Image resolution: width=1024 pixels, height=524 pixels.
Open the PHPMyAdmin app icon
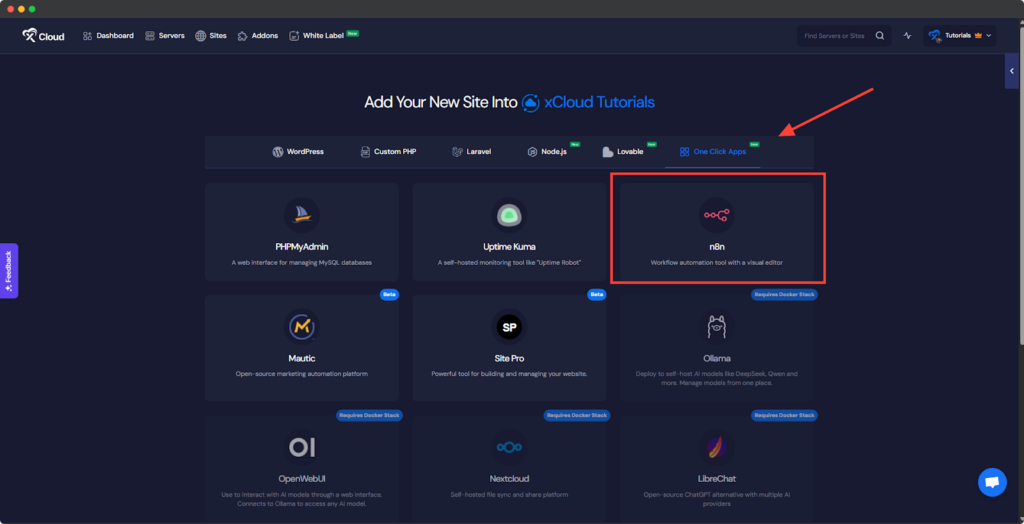click(x=301, y=215)
